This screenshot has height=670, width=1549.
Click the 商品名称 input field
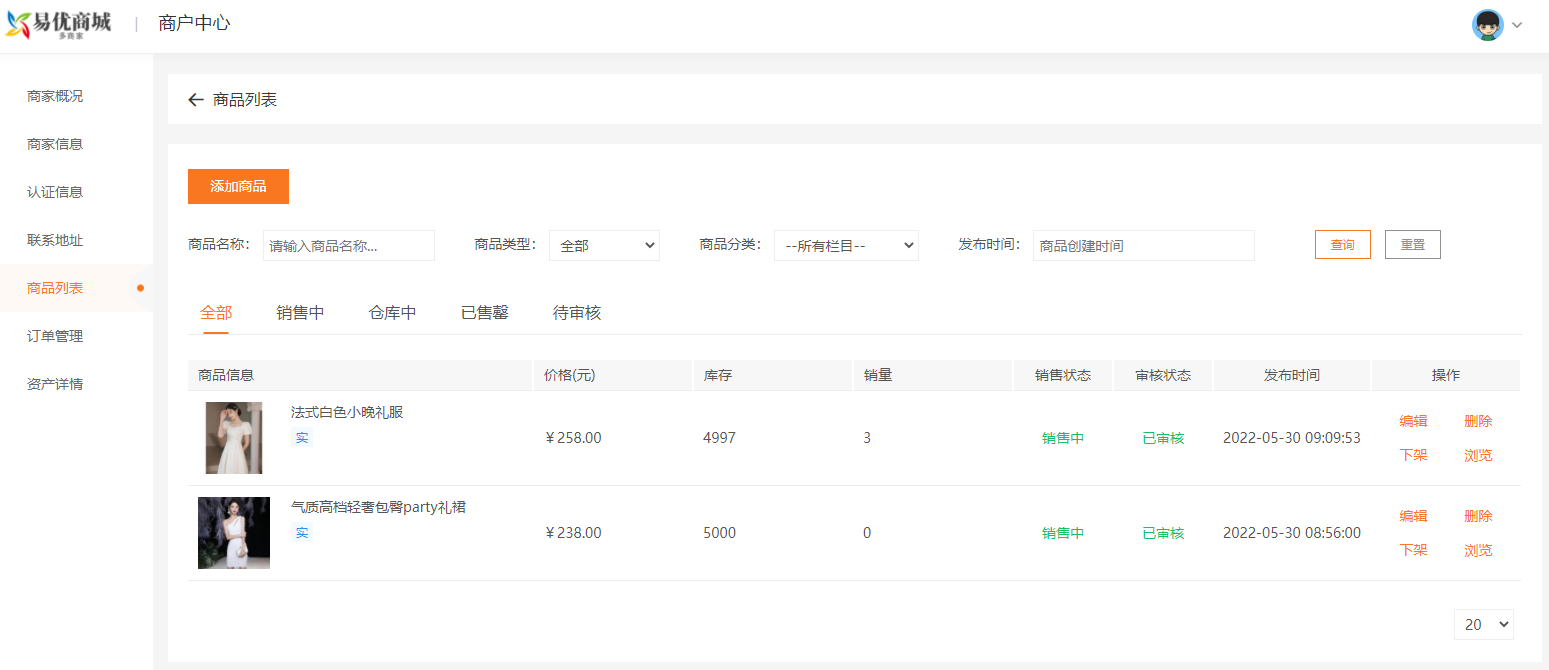[349, 245]
